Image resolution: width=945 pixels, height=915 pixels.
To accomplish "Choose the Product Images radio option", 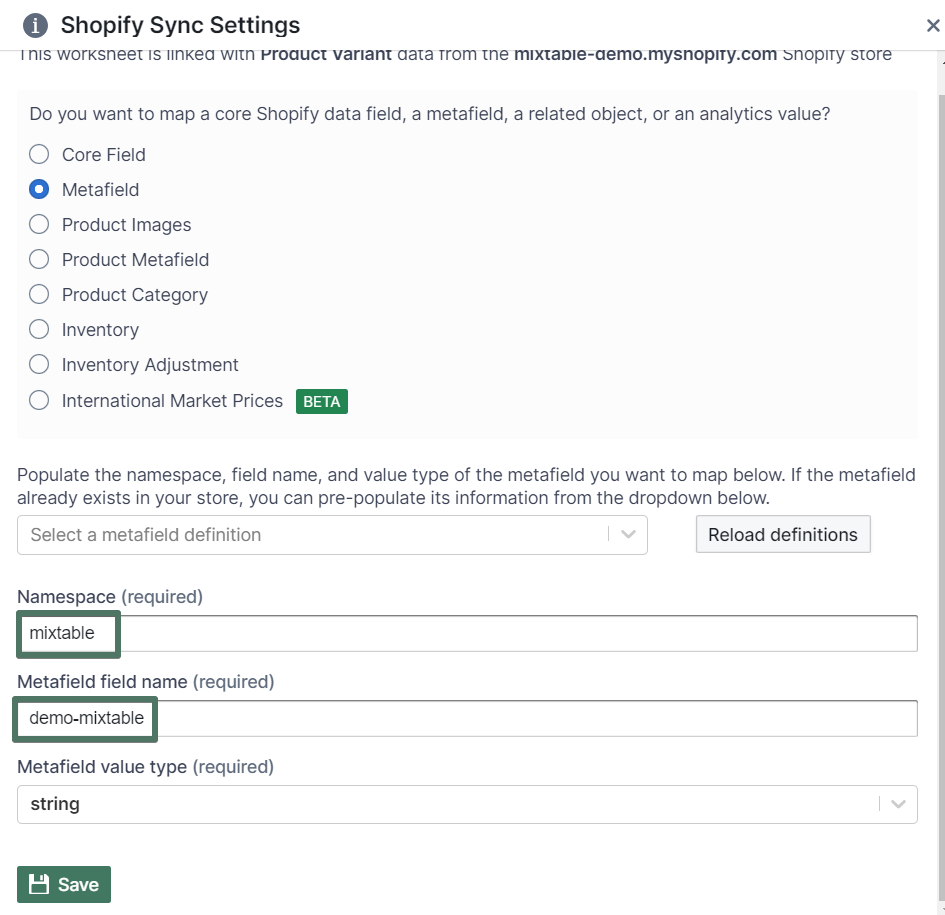I will pyautogui.click(x=39, y=225).
